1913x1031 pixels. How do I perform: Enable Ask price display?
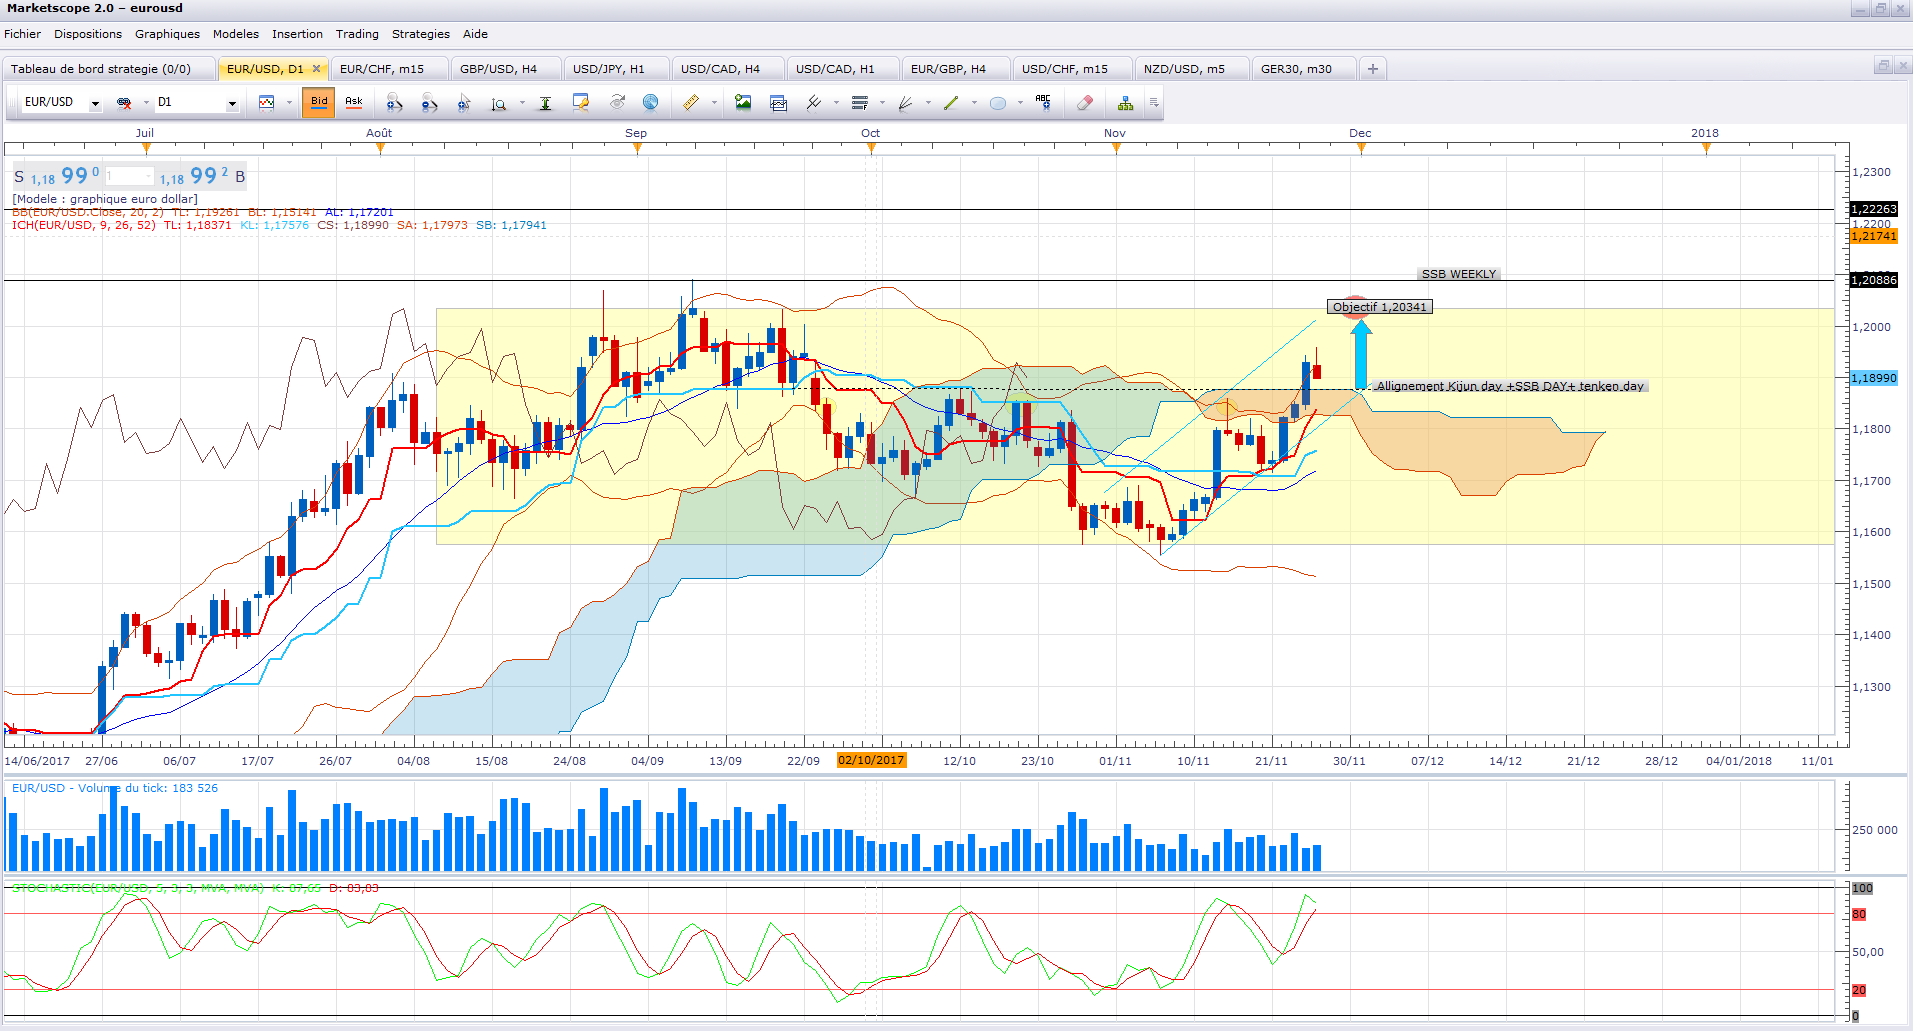coord(354,102)
